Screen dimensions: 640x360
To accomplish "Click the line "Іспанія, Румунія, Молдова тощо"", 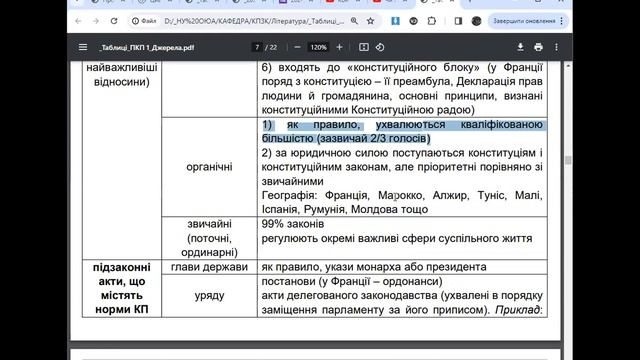I will [x=345, y=209].
